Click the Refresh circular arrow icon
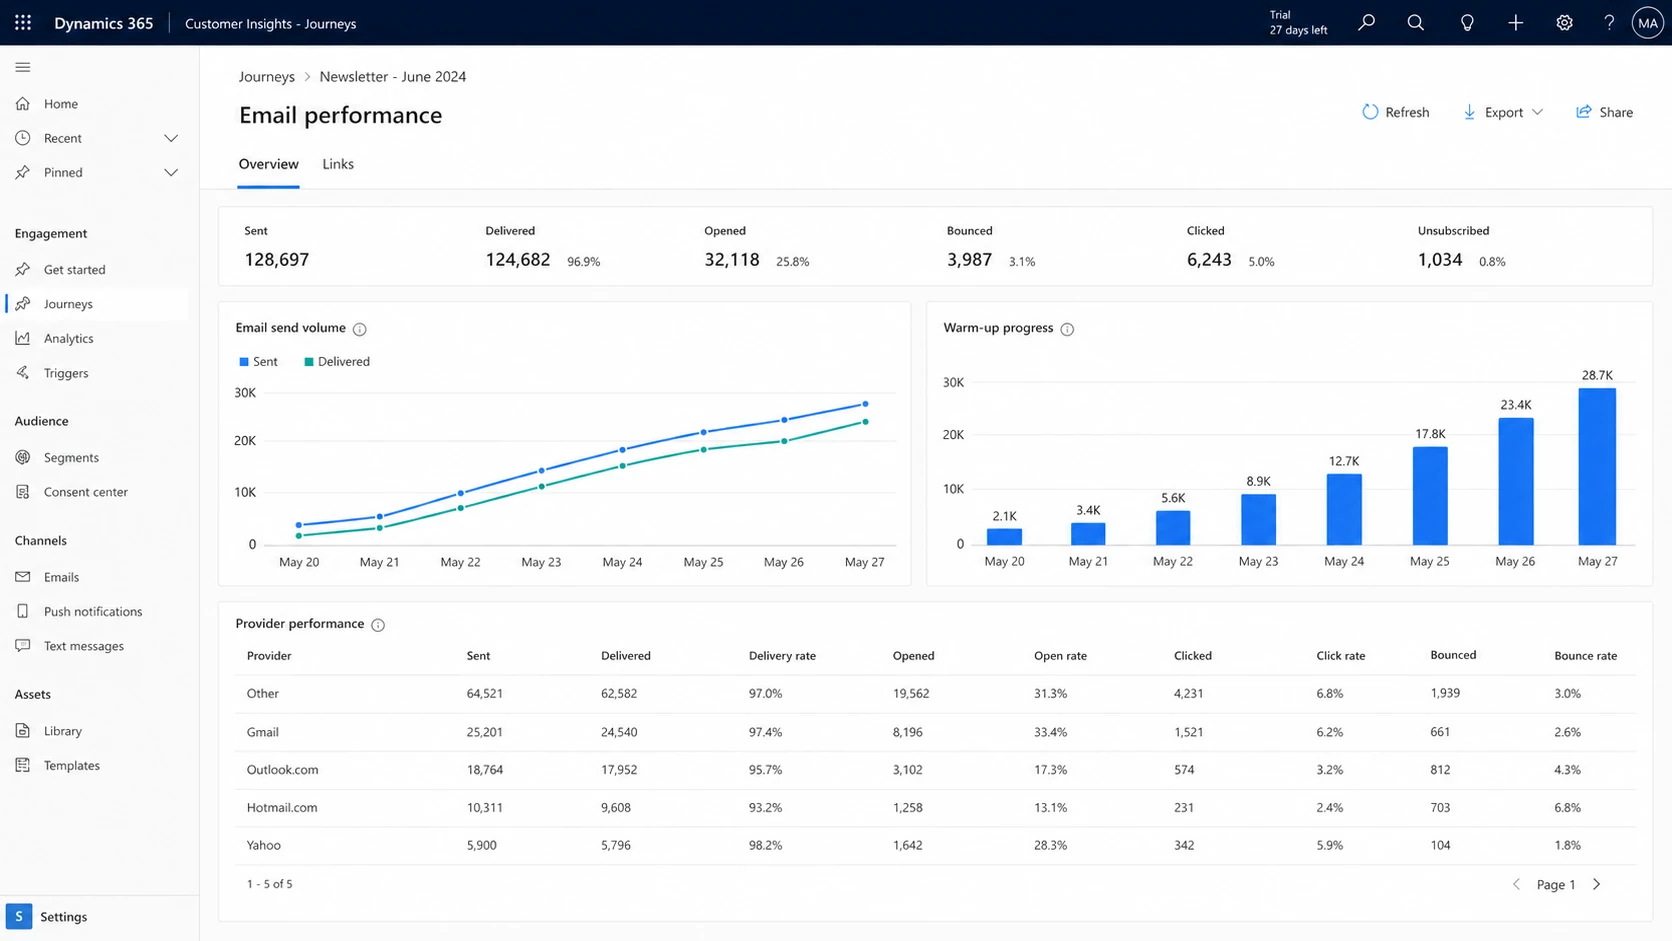The height and width of the screenshot is (941, 1672). point(1370,112)
